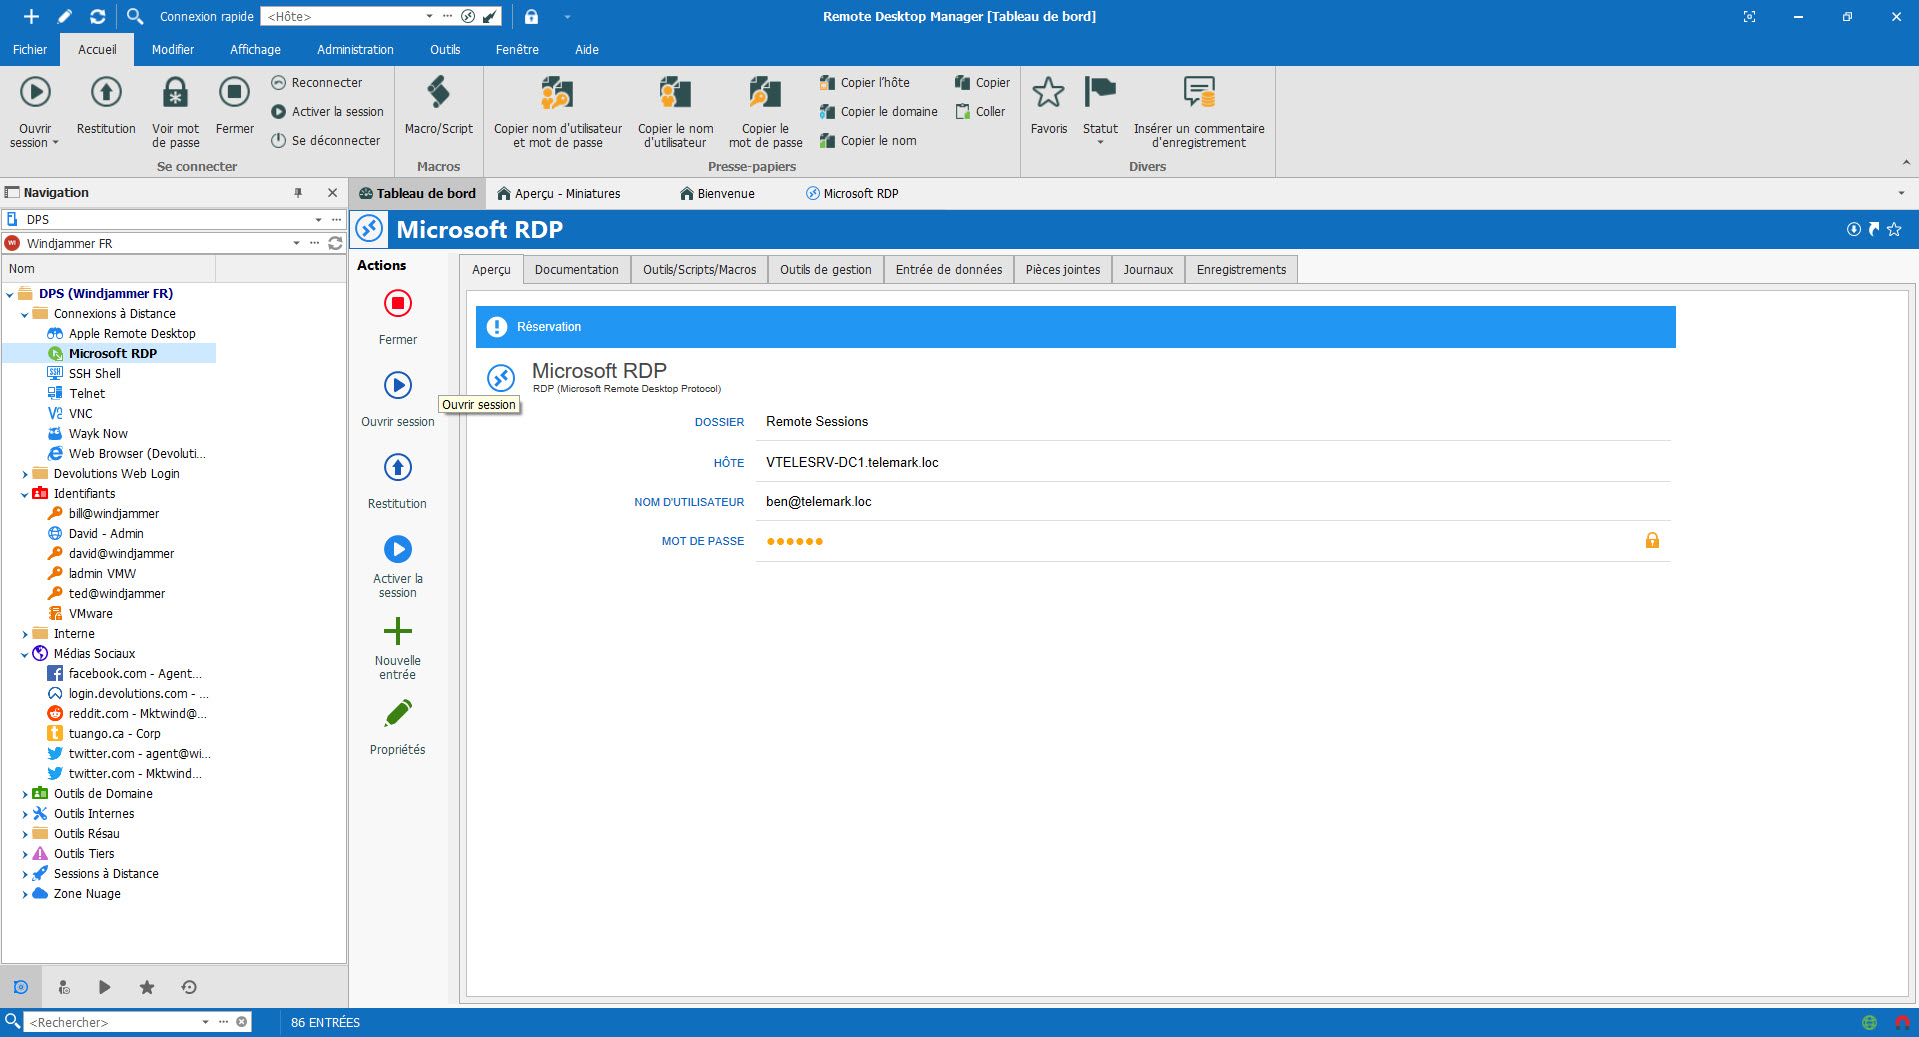
Task: Click the red Fermer action icon
Action: click(398, 303)
